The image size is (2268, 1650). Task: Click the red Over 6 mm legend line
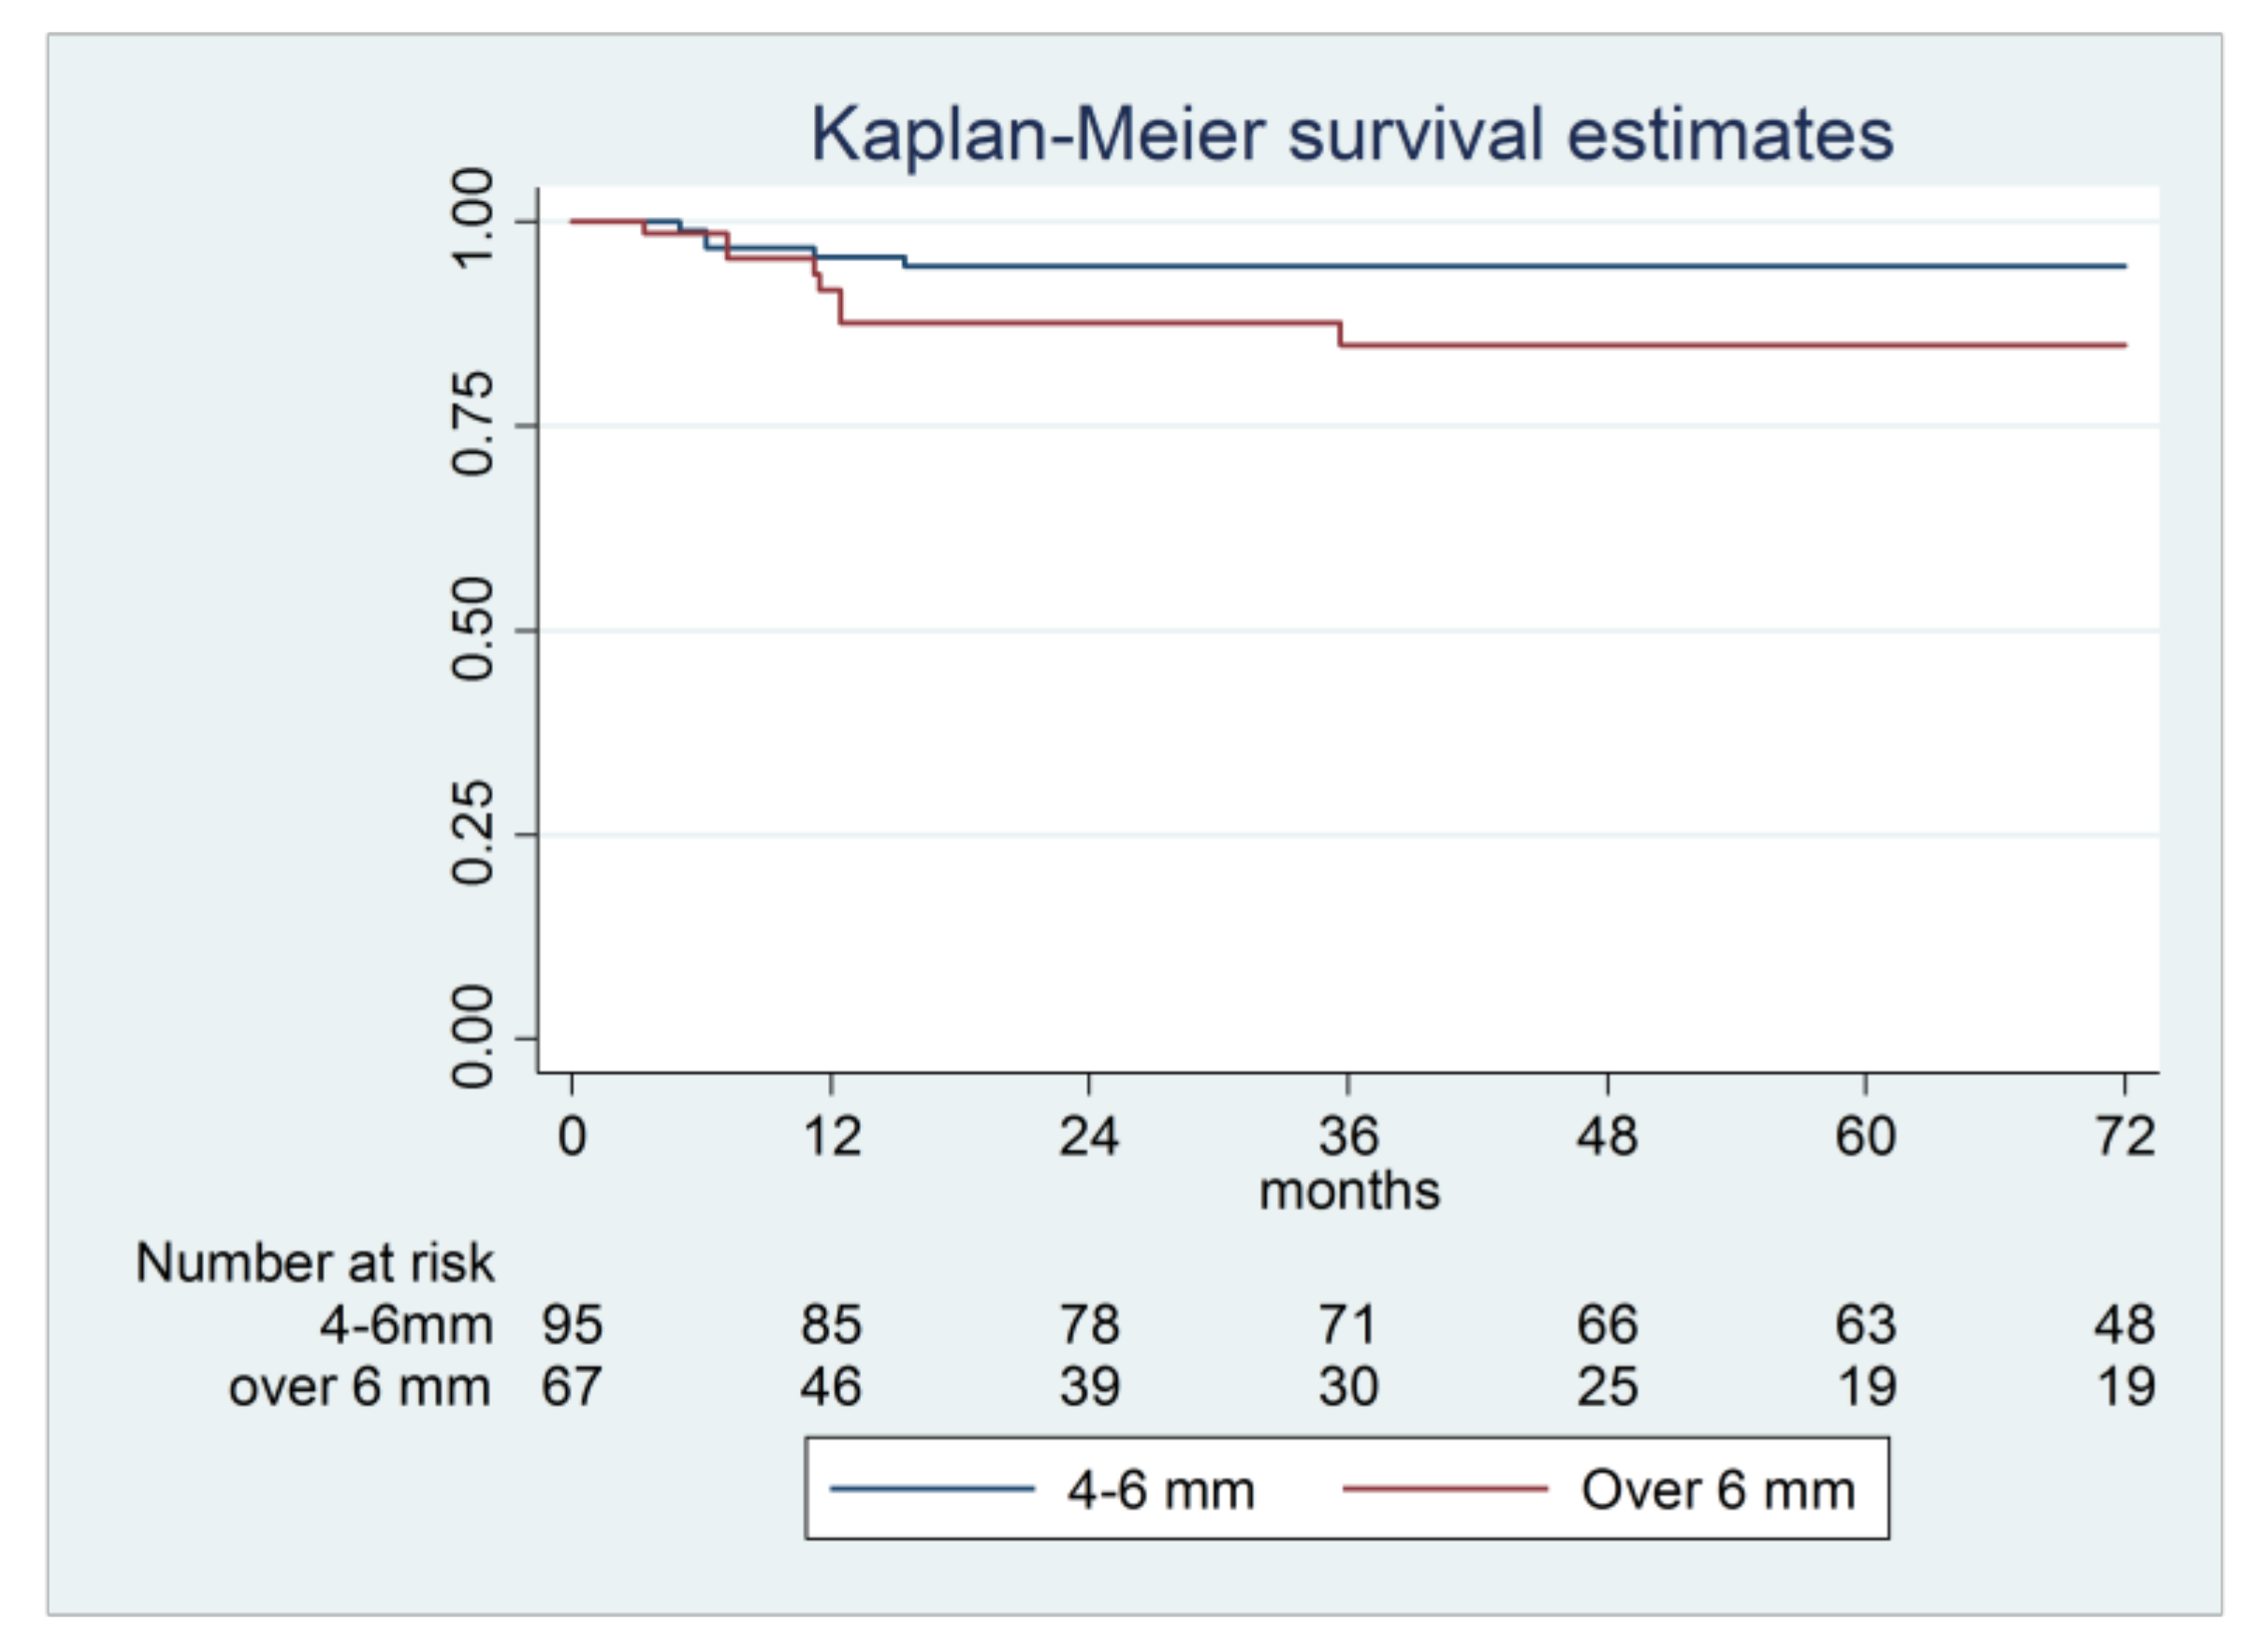tap(1444, 1489)
